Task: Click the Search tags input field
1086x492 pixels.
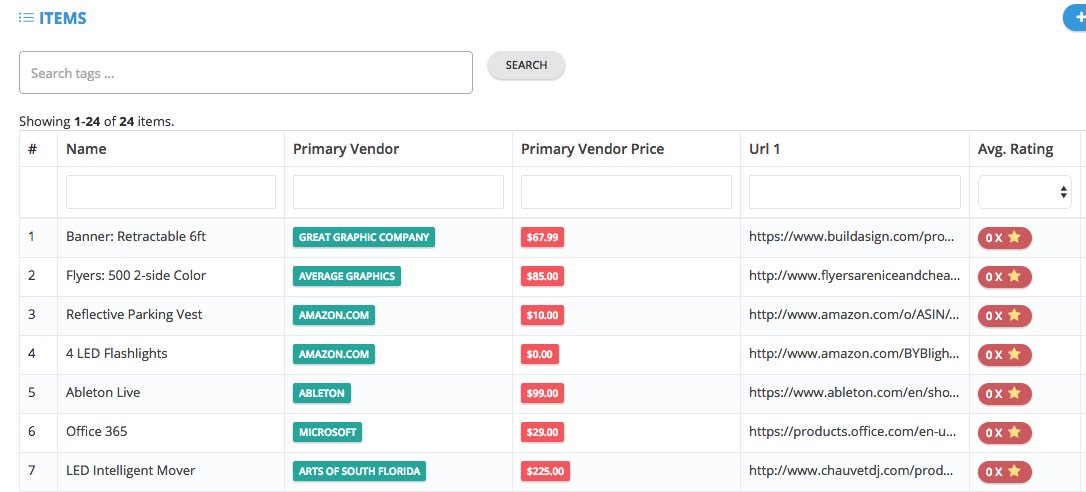Action: pyautogui.click(x=246, y=73)
